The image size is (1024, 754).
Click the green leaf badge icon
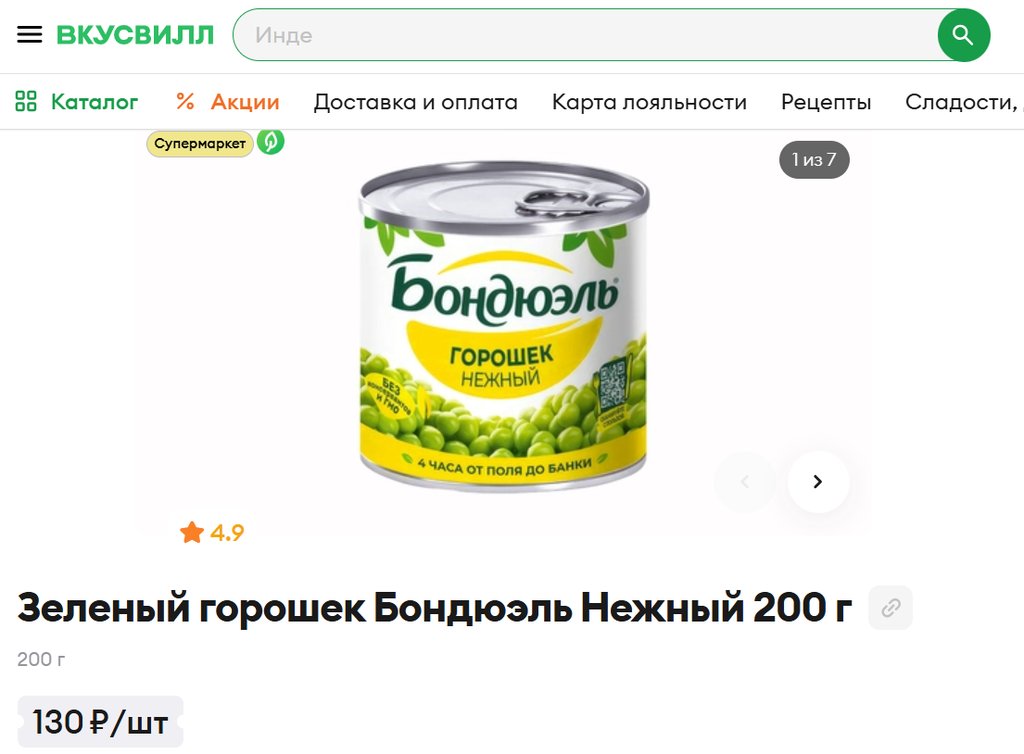tap(270, 142)
